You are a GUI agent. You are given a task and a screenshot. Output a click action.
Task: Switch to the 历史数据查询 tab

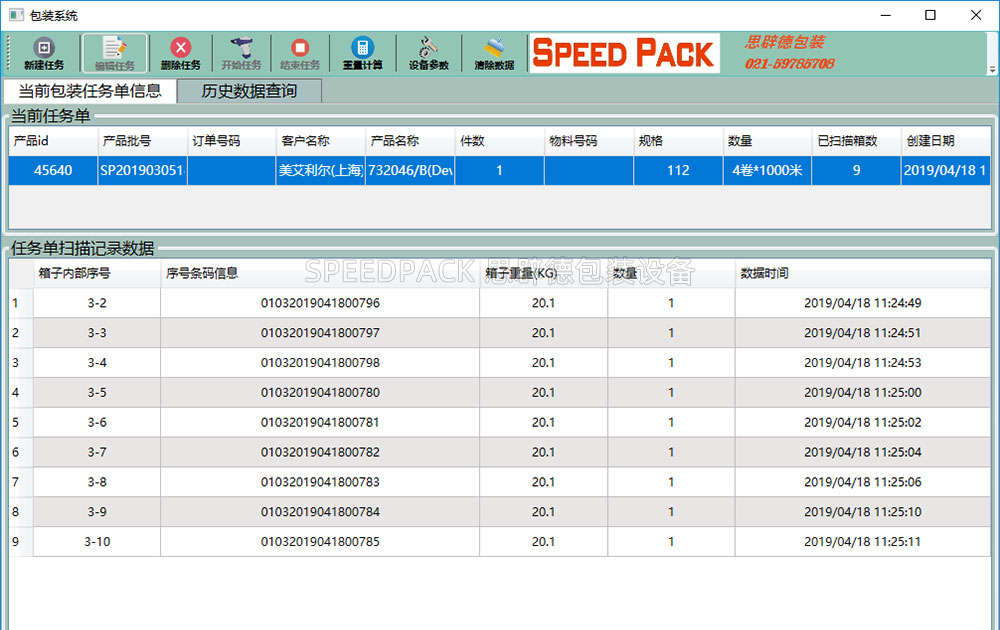pos(248,90)
